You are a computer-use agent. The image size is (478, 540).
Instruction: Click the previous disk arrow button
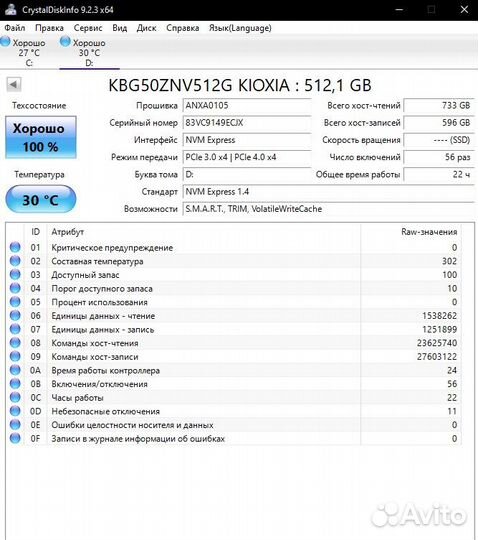14,84
